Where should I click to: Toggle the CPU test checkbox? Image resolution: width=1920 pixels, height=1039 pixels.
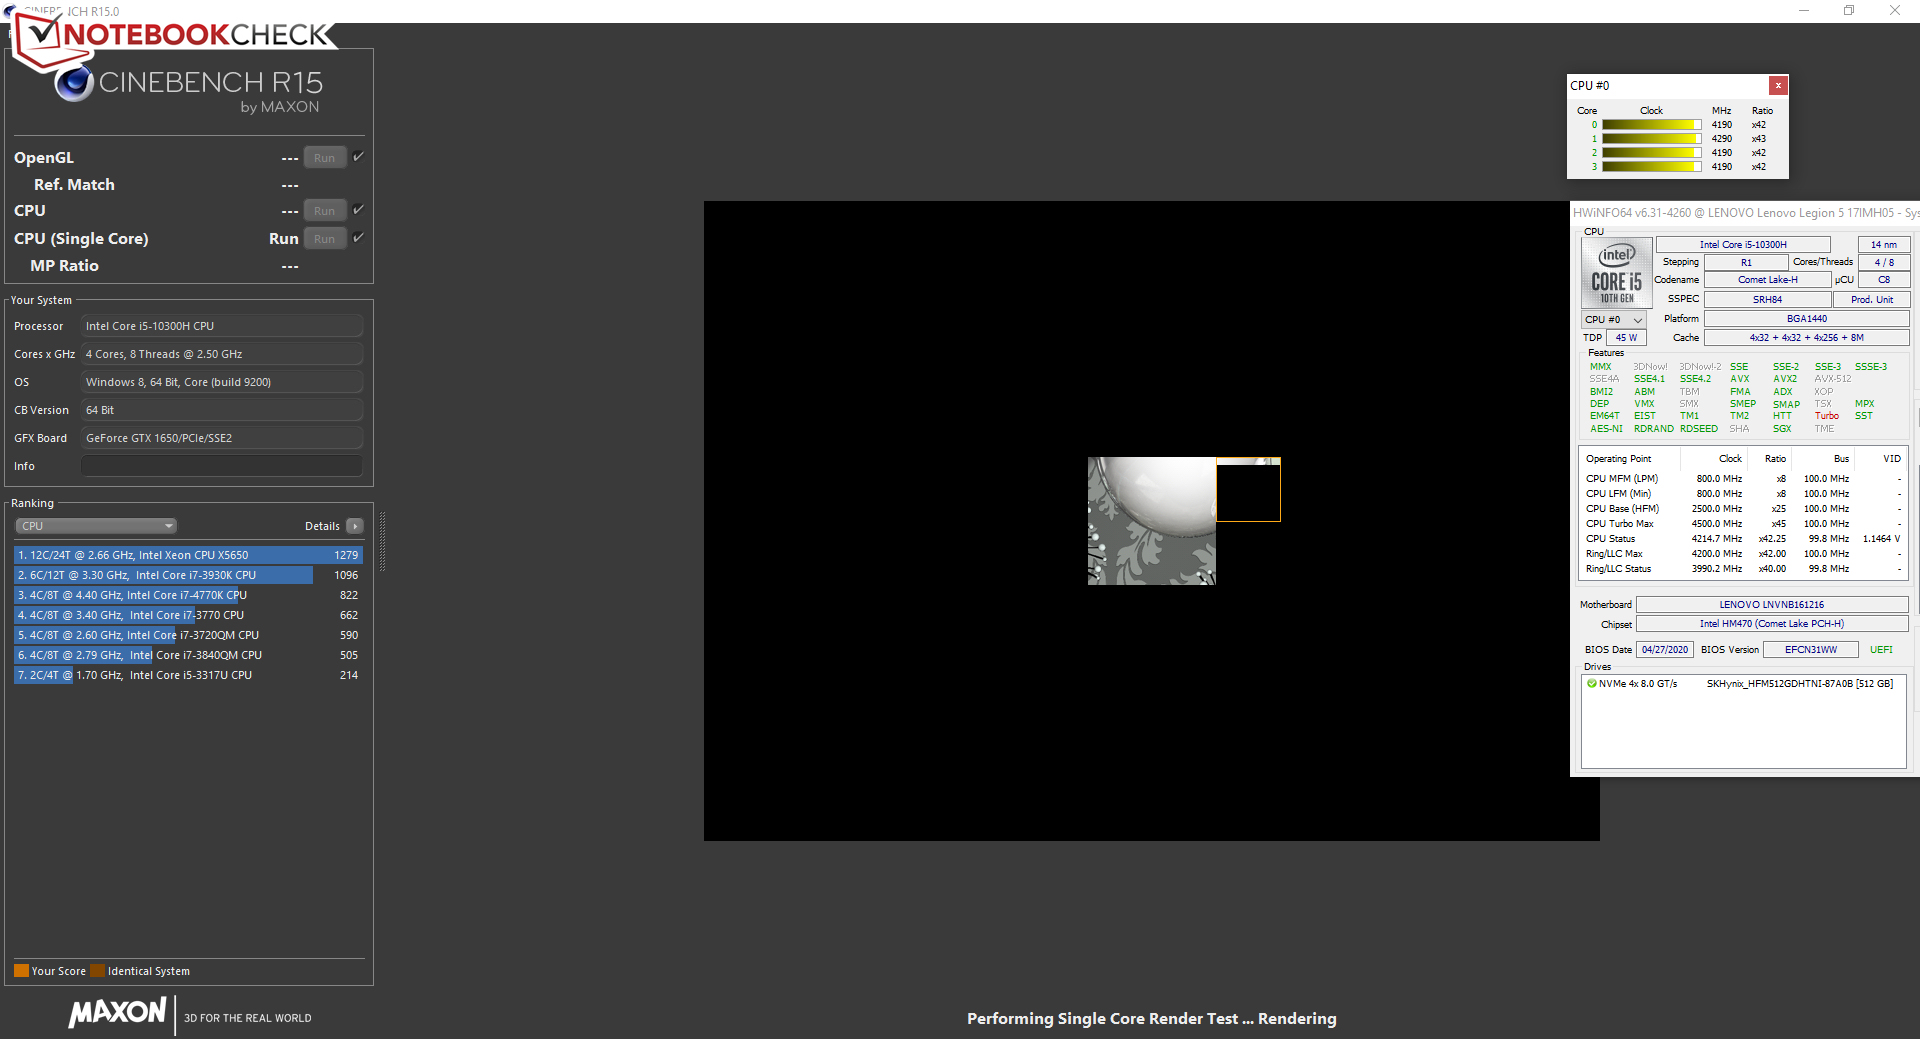coord(358,210)
